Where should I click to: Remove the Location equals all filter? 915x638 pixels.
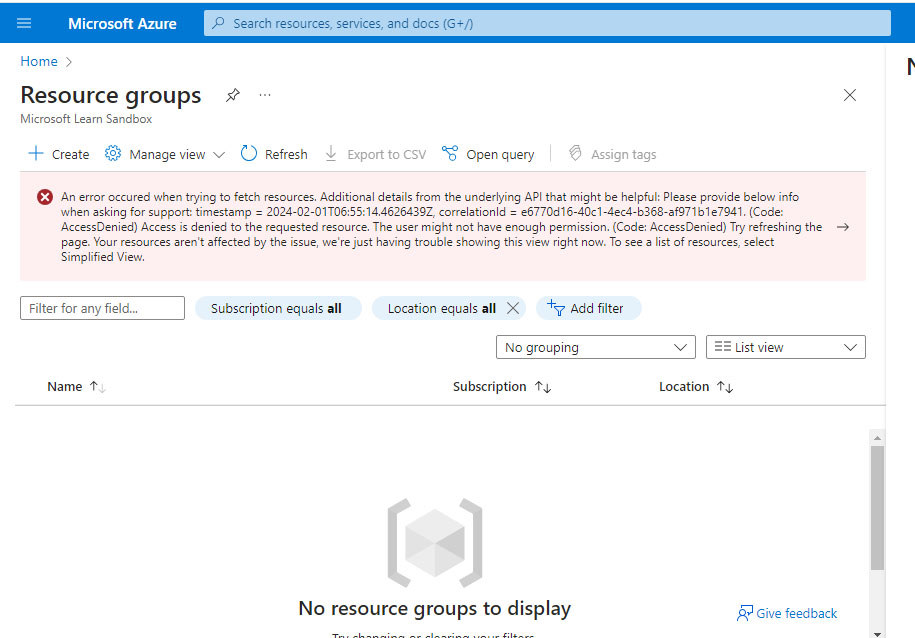pyautogui.click(x=513, y=308)
